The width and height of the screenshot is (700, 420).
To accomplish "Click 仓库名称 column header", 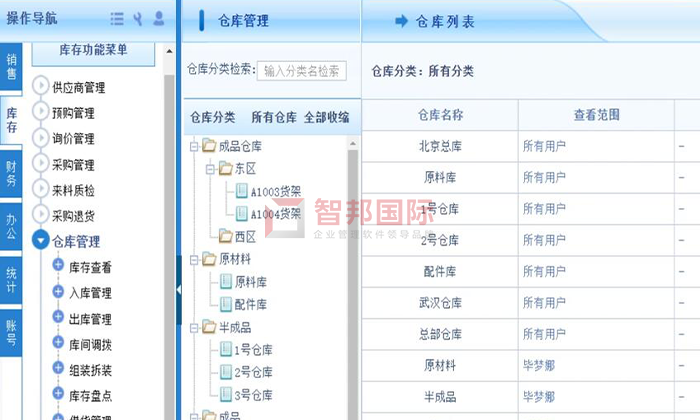I will click(x=440, y=115).
